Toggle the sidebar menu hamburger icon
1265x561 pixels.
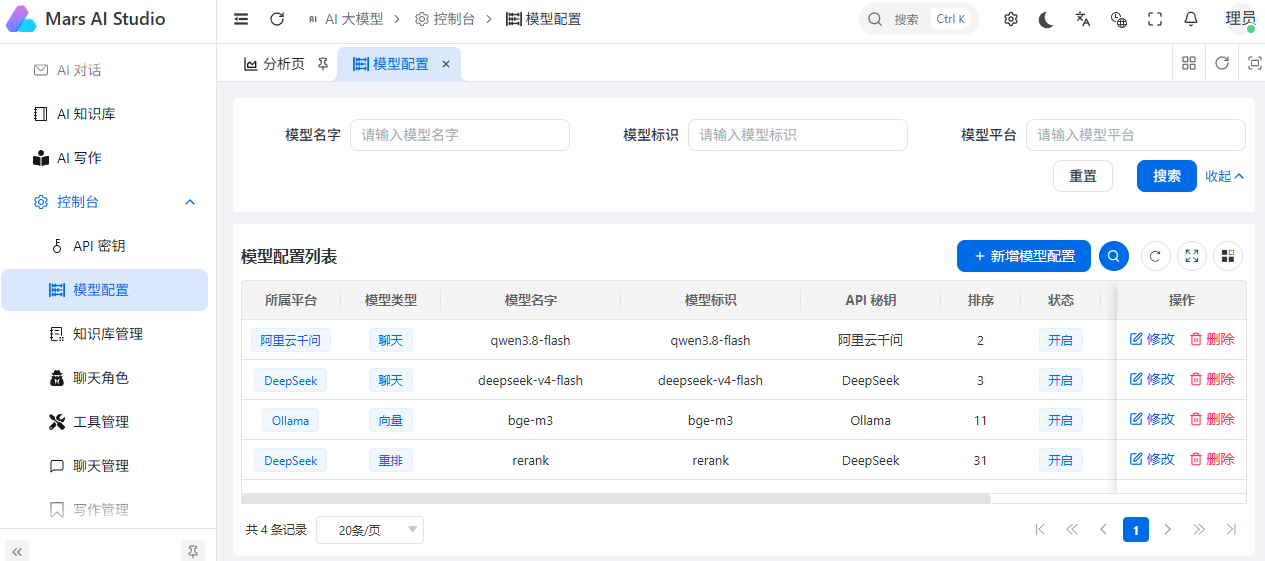click(241, 19)
